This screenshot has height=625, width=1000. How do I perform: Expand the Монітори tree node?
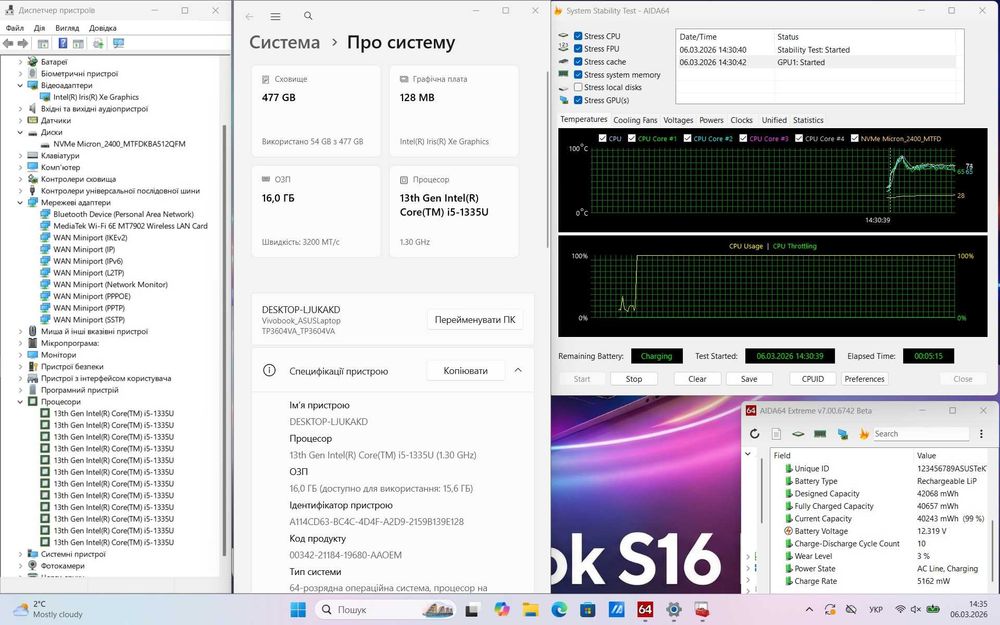tap(20, 355)
